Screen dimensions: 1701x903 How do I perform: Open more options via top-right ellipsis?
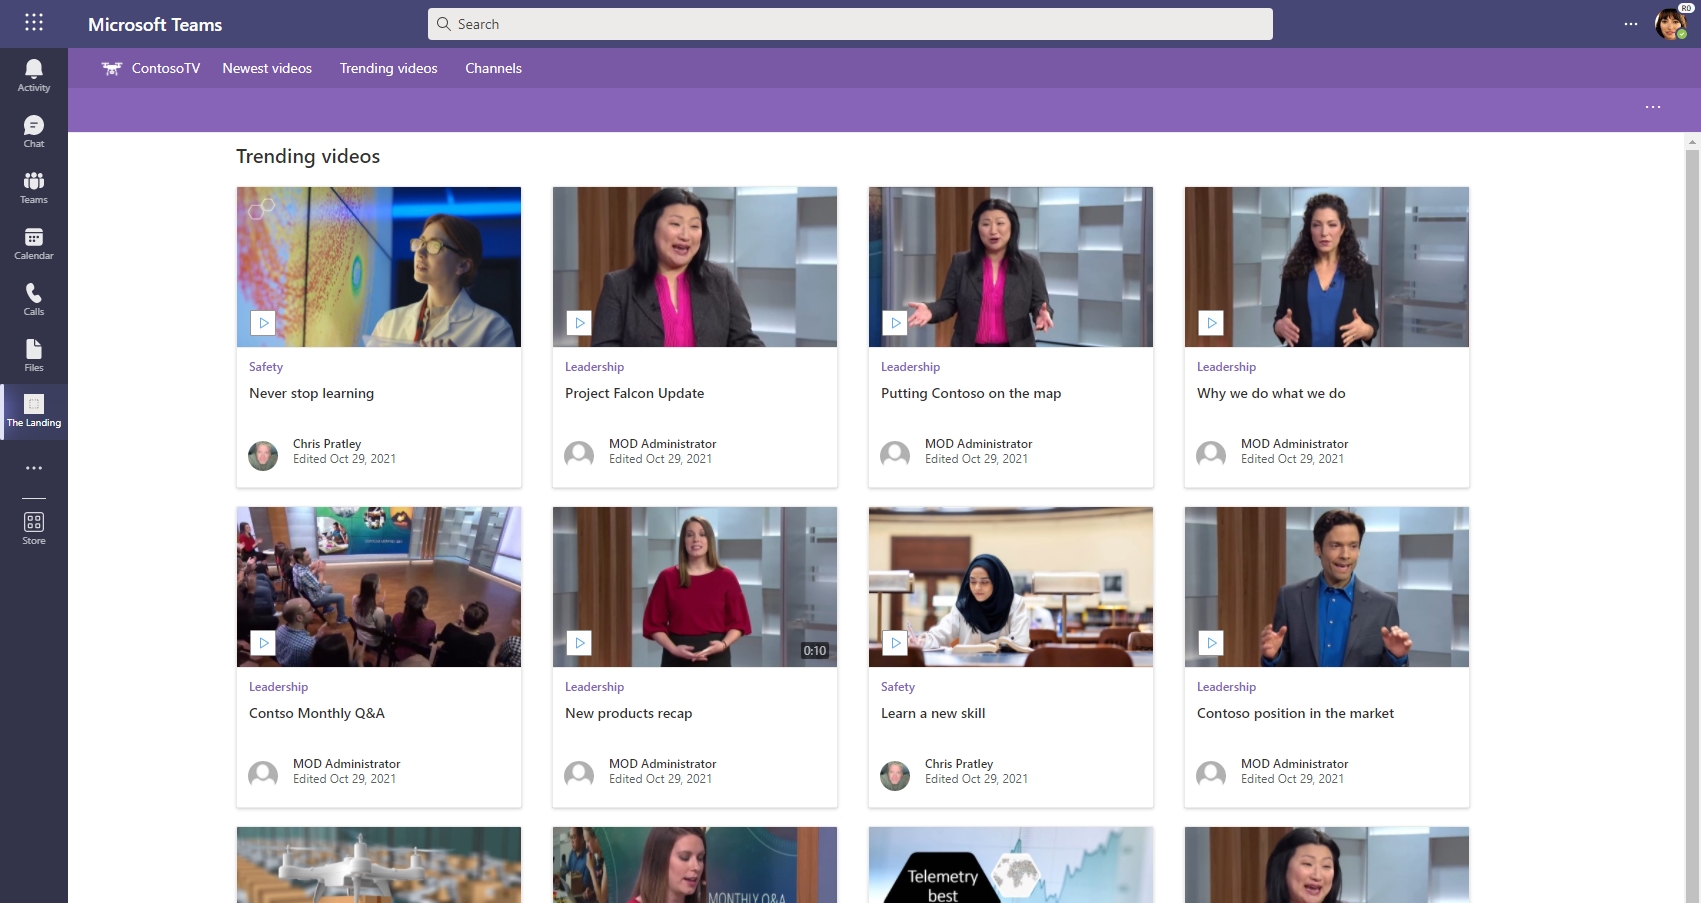[x=1630, y=24]
